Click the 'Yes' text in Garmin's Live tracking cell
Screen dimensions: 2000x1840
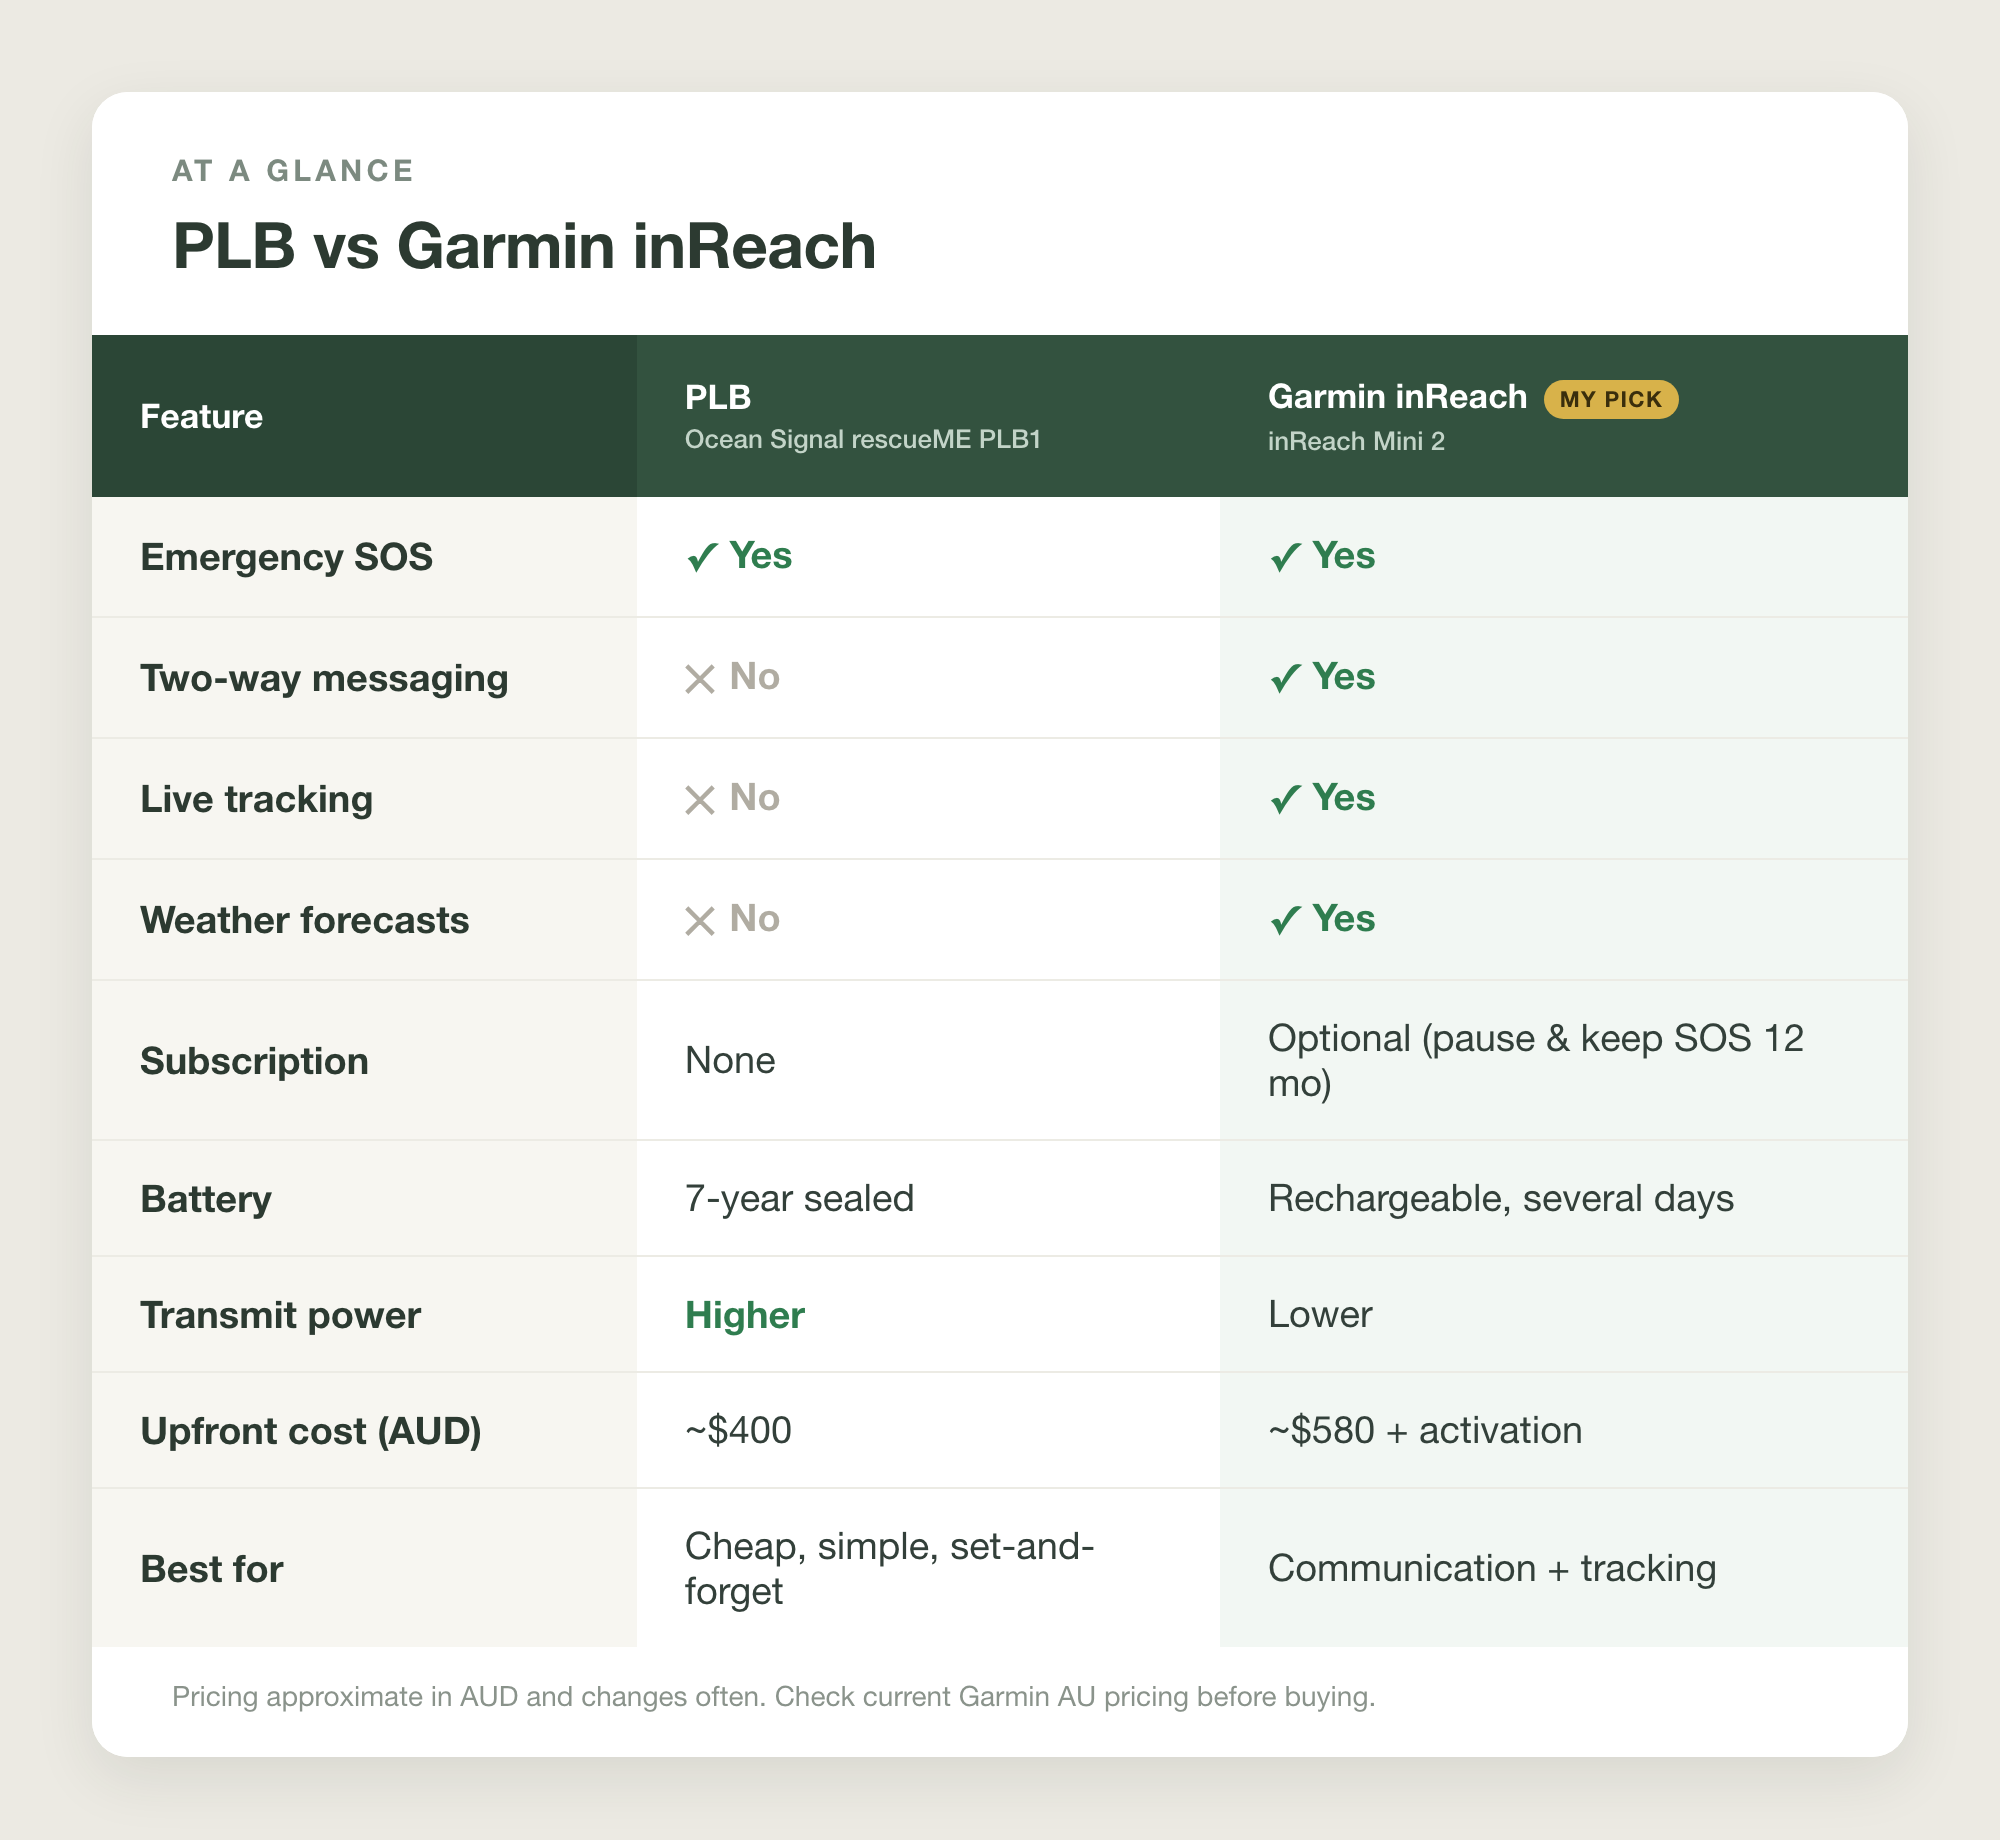(1344, 798)
